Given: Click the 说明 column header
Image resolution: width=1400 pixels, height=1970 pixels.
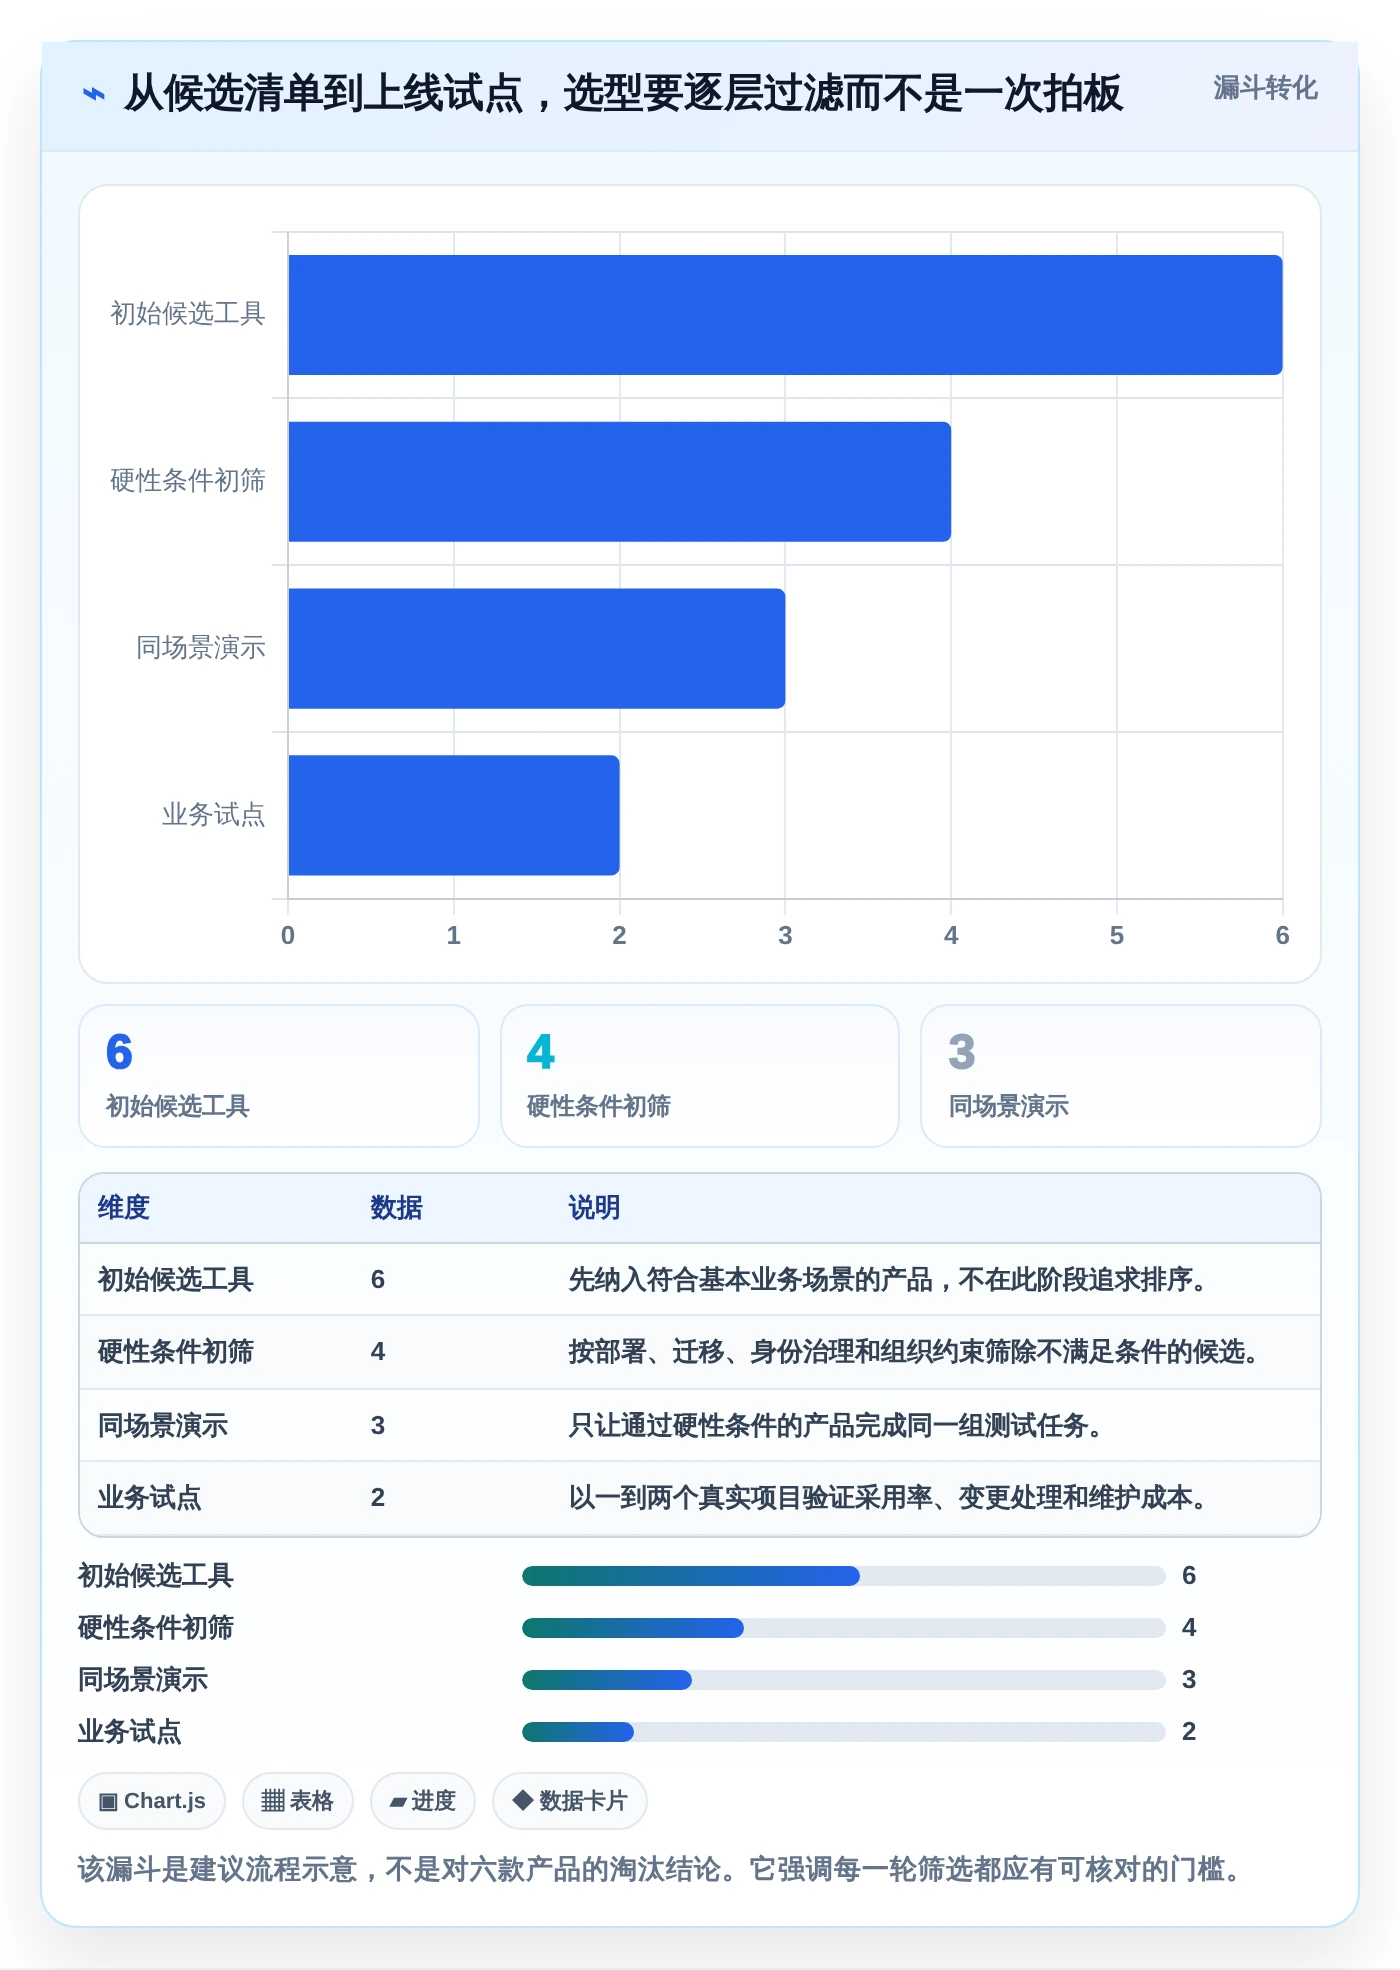Looking at the screenshot, I should pos(594,1208).
